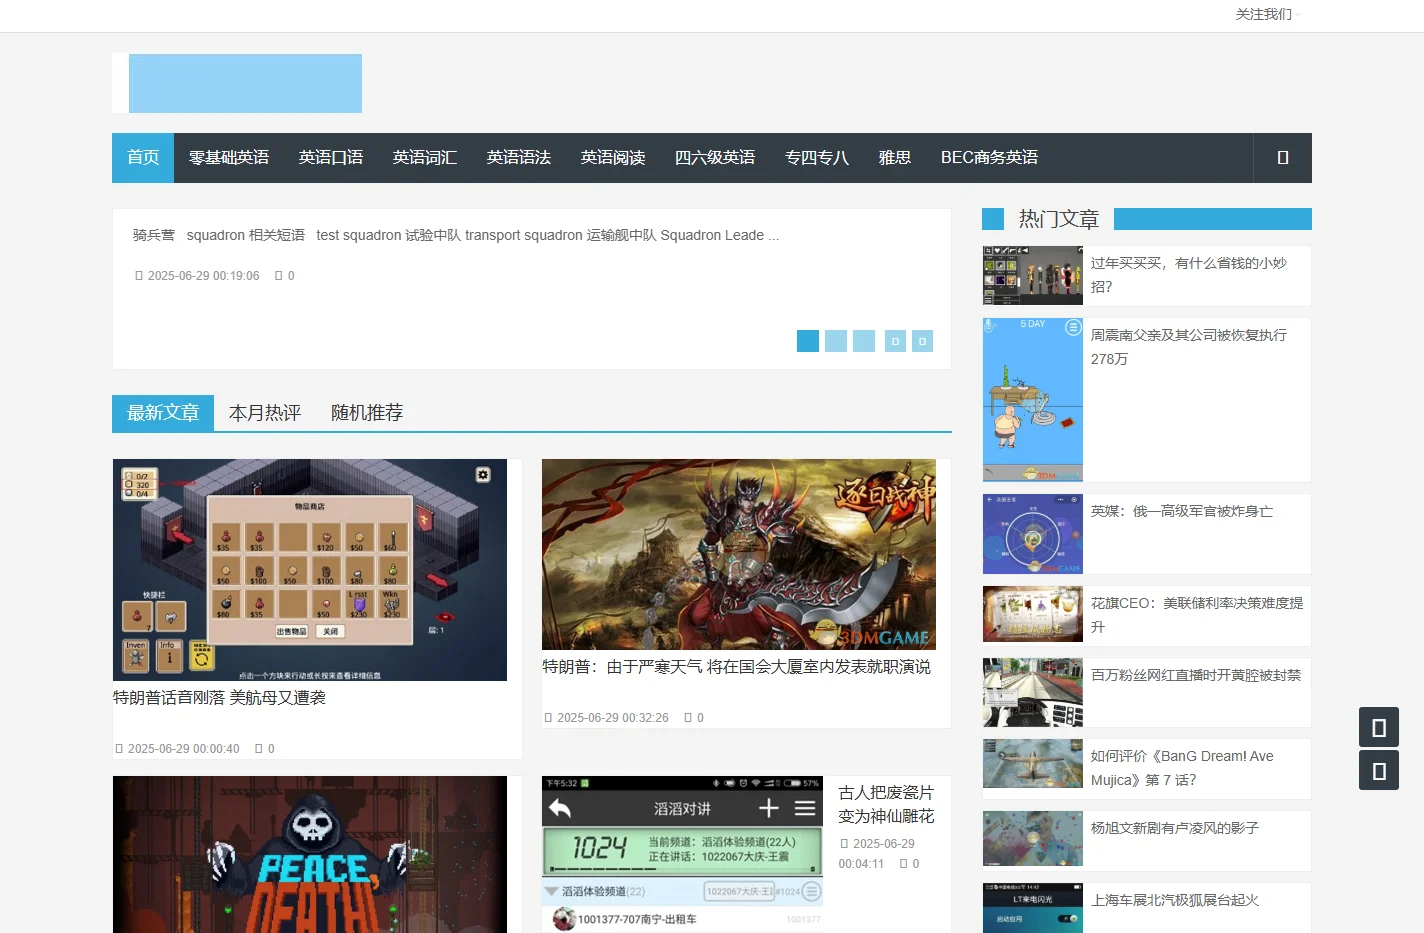
Task: Open the 英语语法 menu item
Action: (x=519, y=158)
